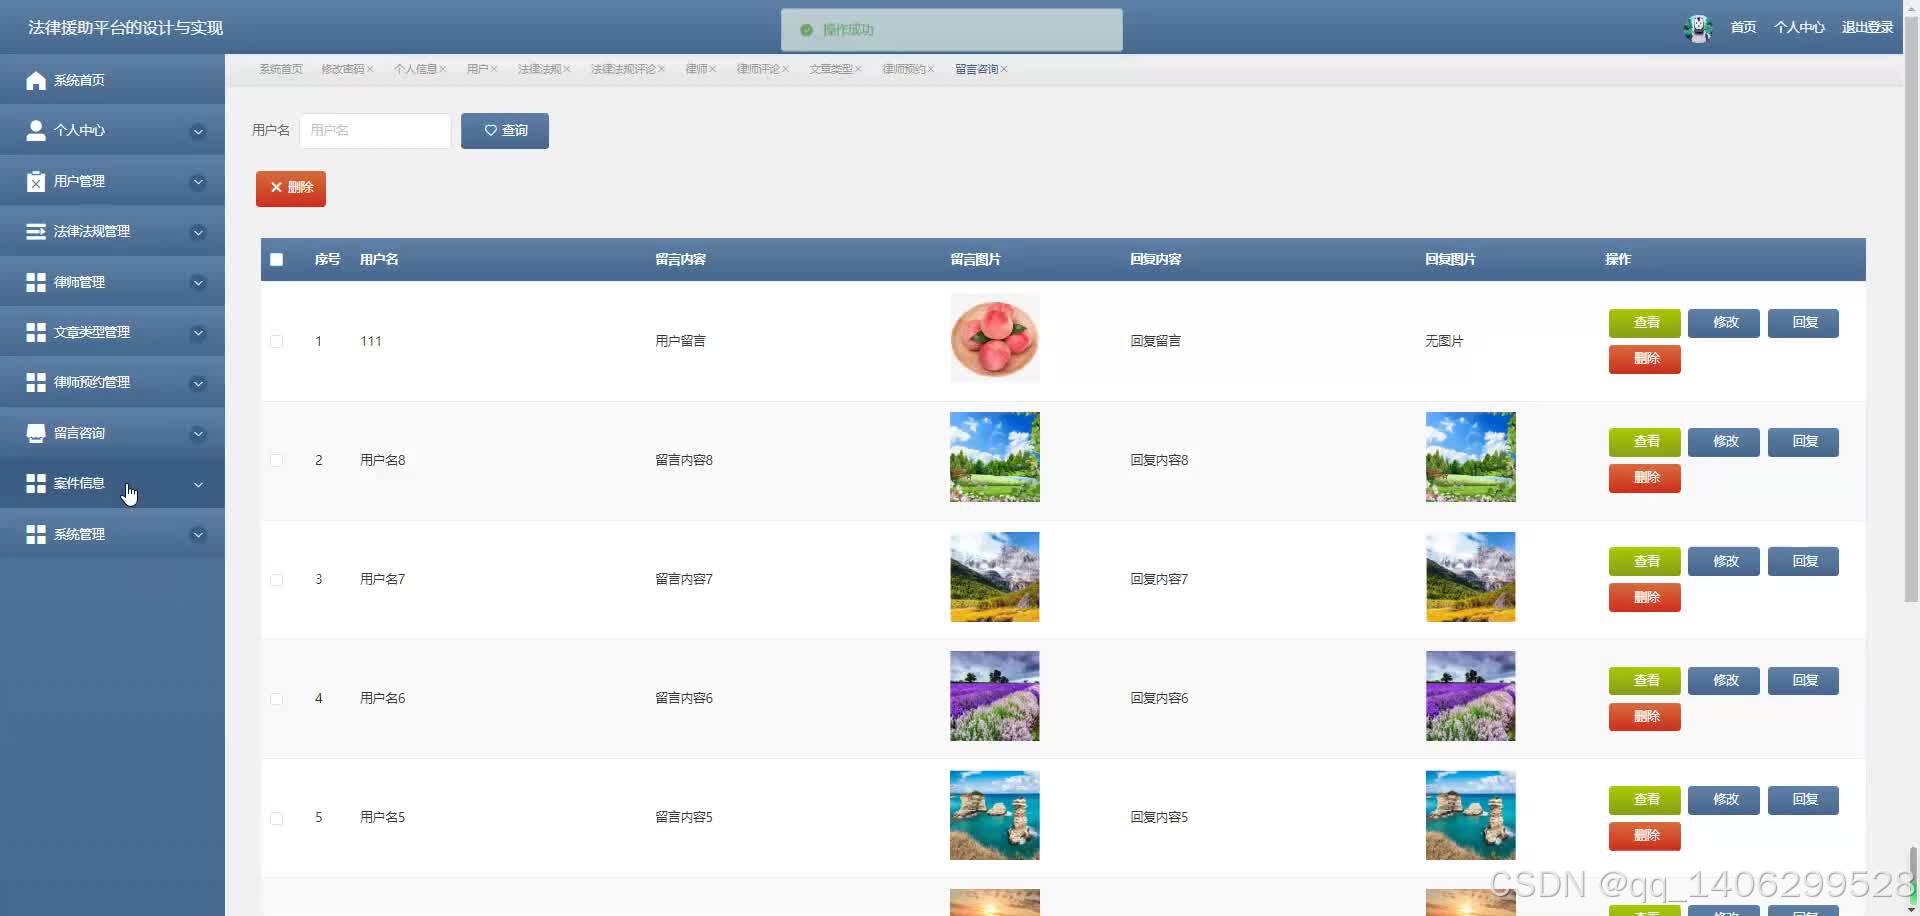Close the 用户 tab
The height and width of the screenshot is (916, 1920).
point(494,69)
